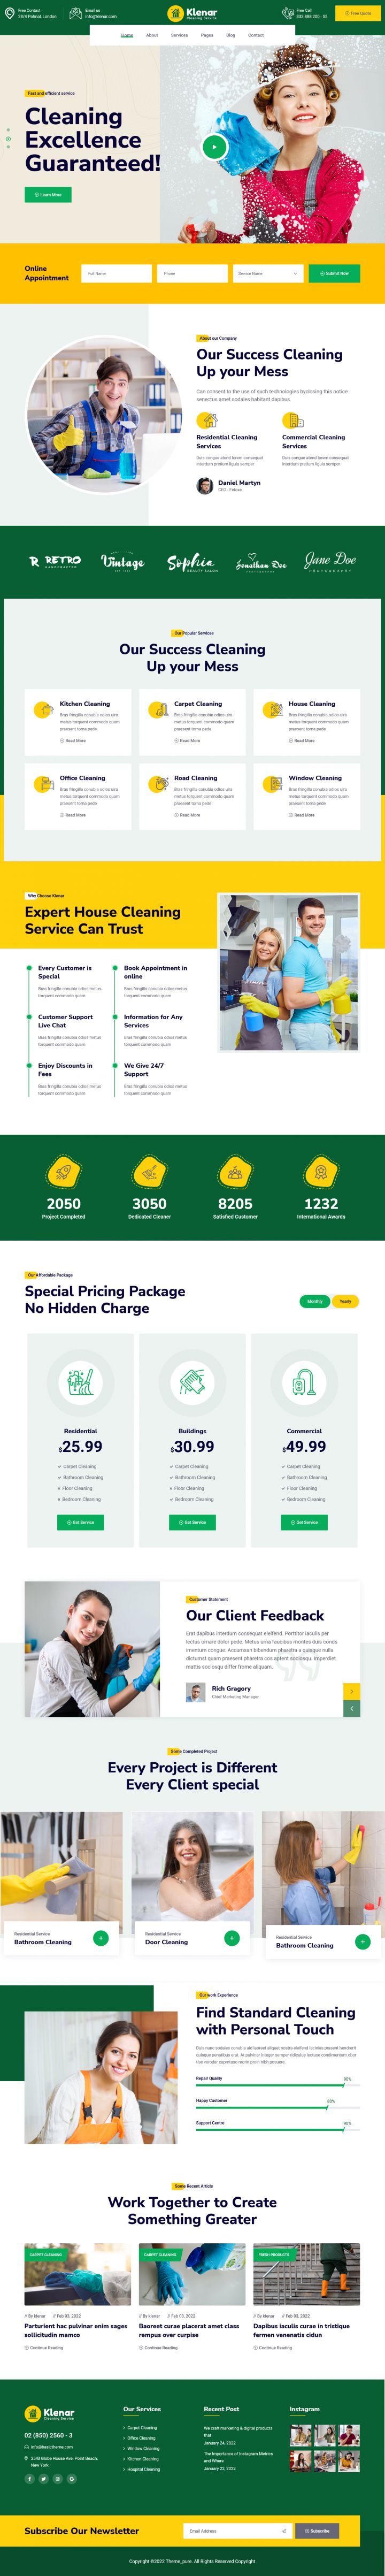Click the Kitchen Cleaning service icon
This screenshot has width=385, height=2576.
[x=43, y=710]
